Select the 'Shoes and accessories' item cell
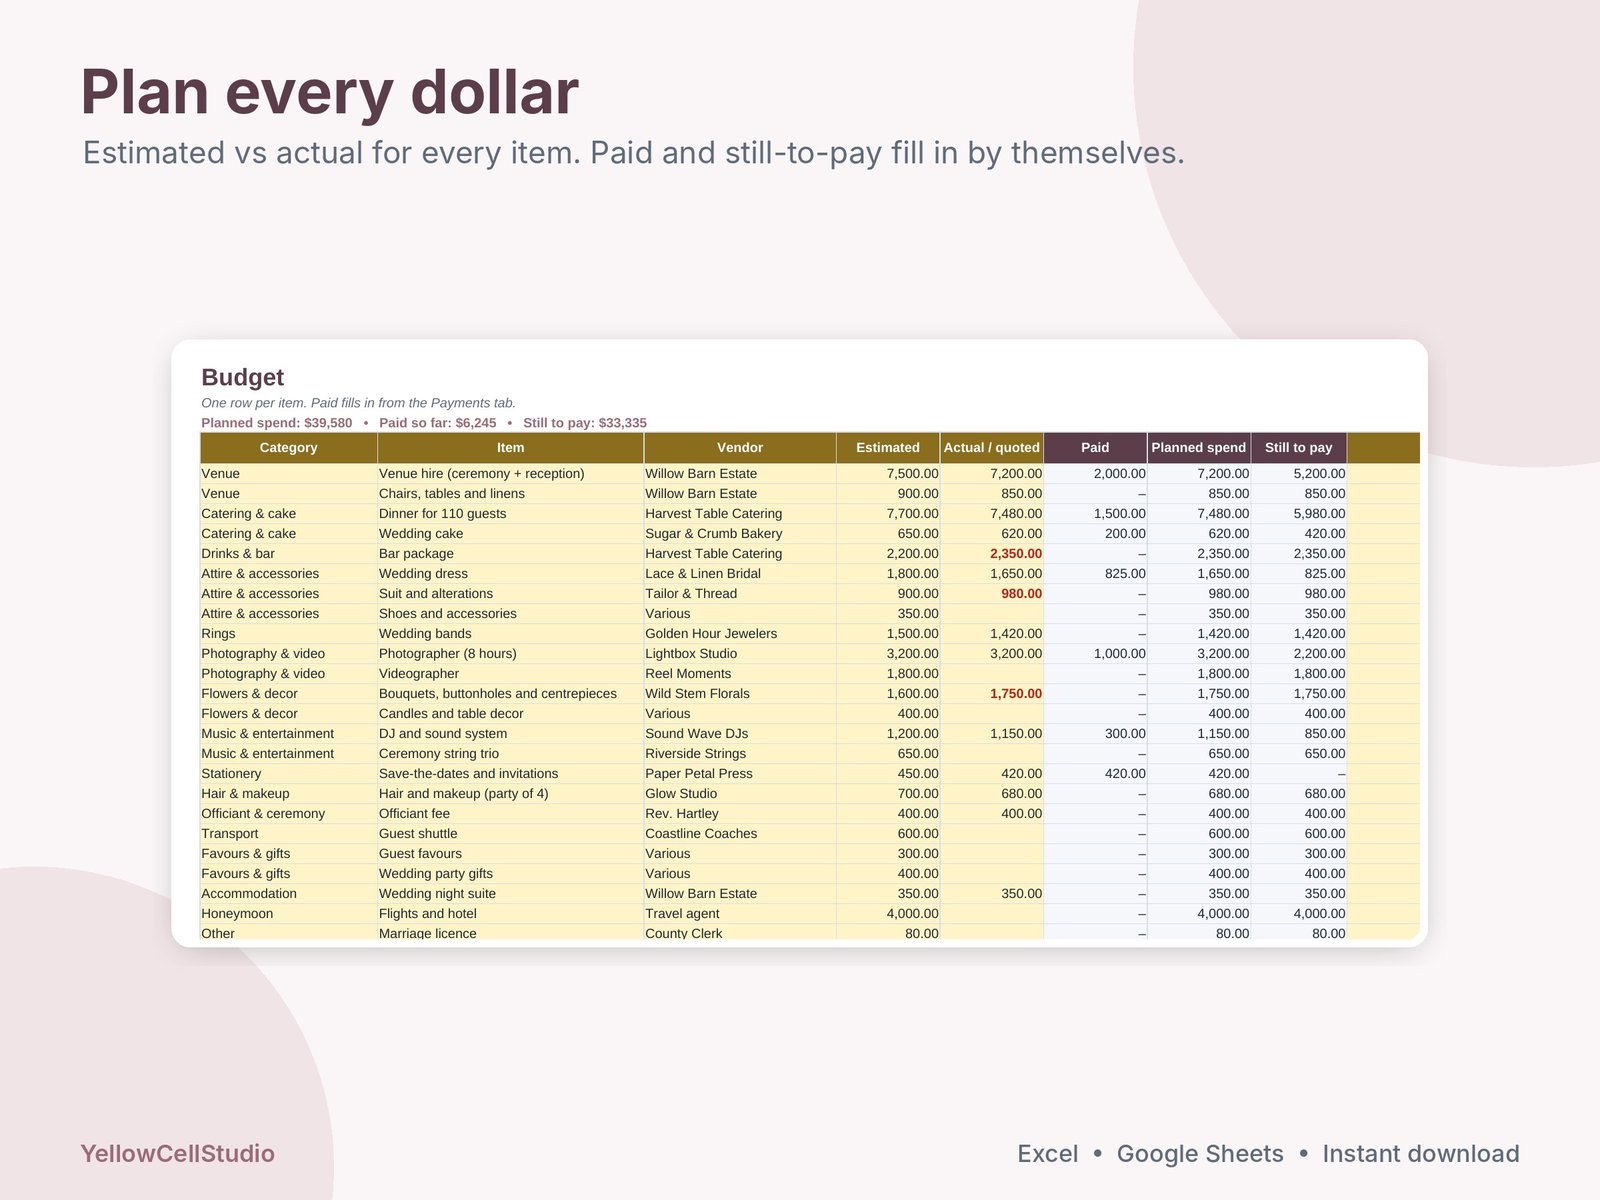The image size is (1600, 1200). [x=510, y=614]
